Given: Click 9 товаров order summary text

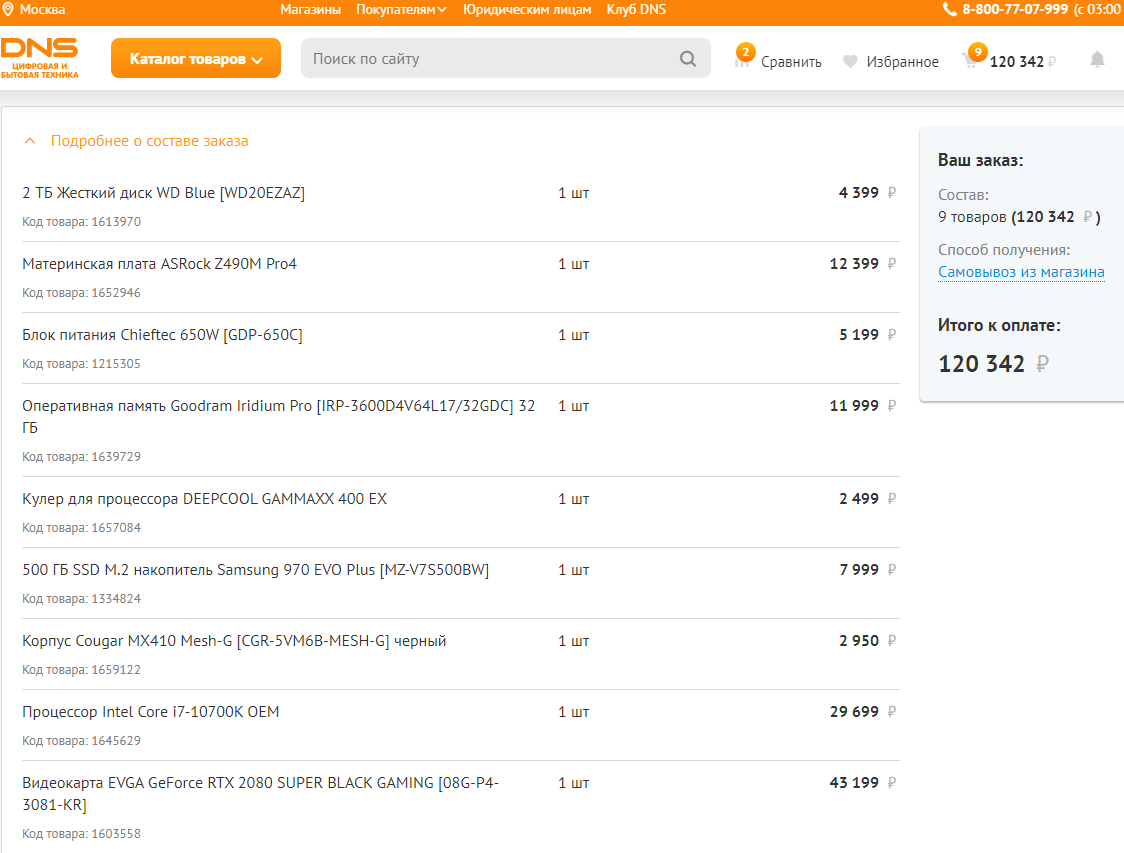Looking at the screenshot, I should 1019,216.
